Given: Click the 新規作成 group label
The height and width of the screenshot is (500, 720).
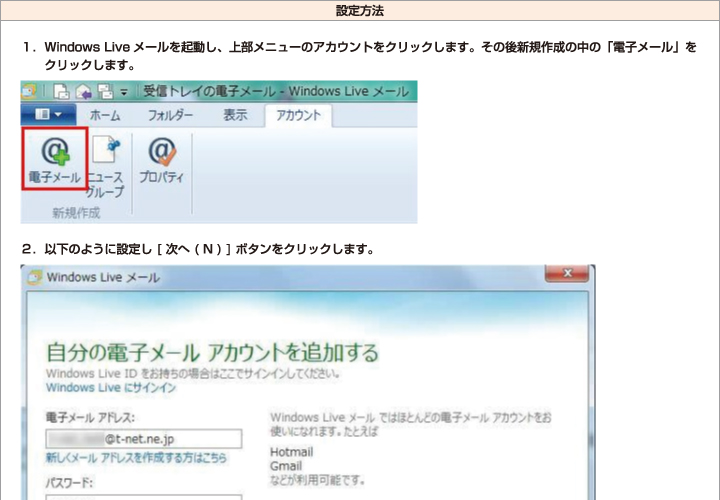Looking at the screenshot, I should tap(76, 213).
